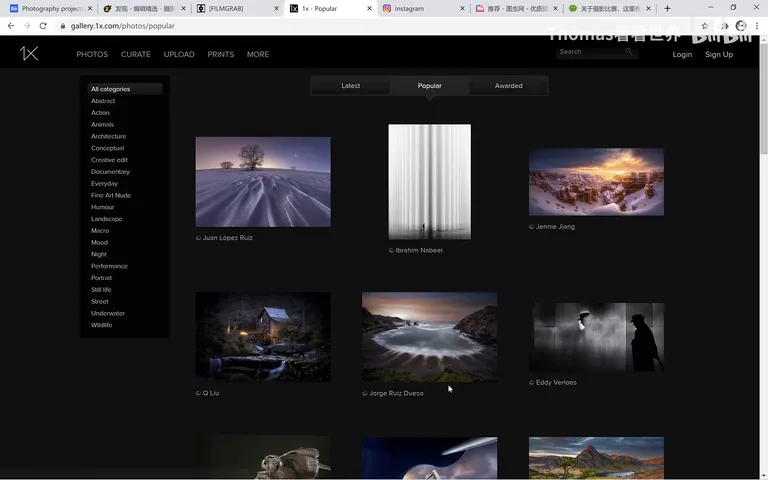The image size is (768, 480).
Task: Open the coastal cove seascape photo
Action: pos(430,337)
